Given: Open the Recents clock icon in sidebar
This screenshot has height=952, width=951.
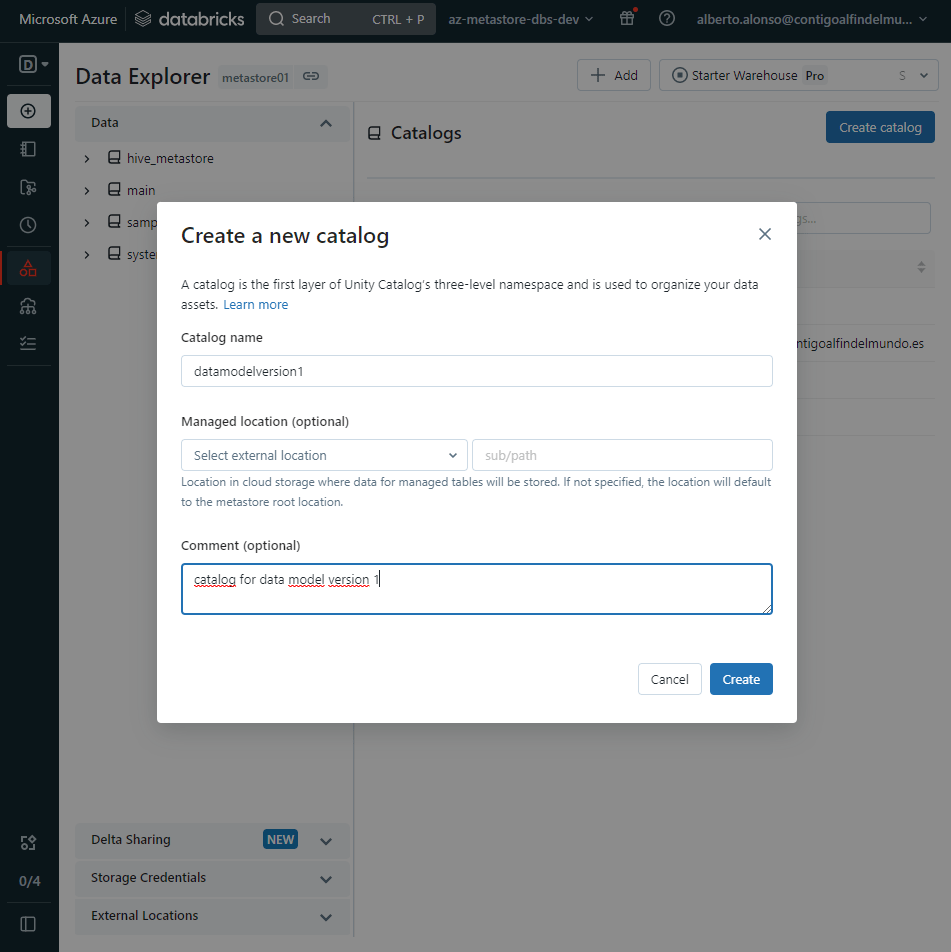Looking at the screenshot, I should (28, 225).
